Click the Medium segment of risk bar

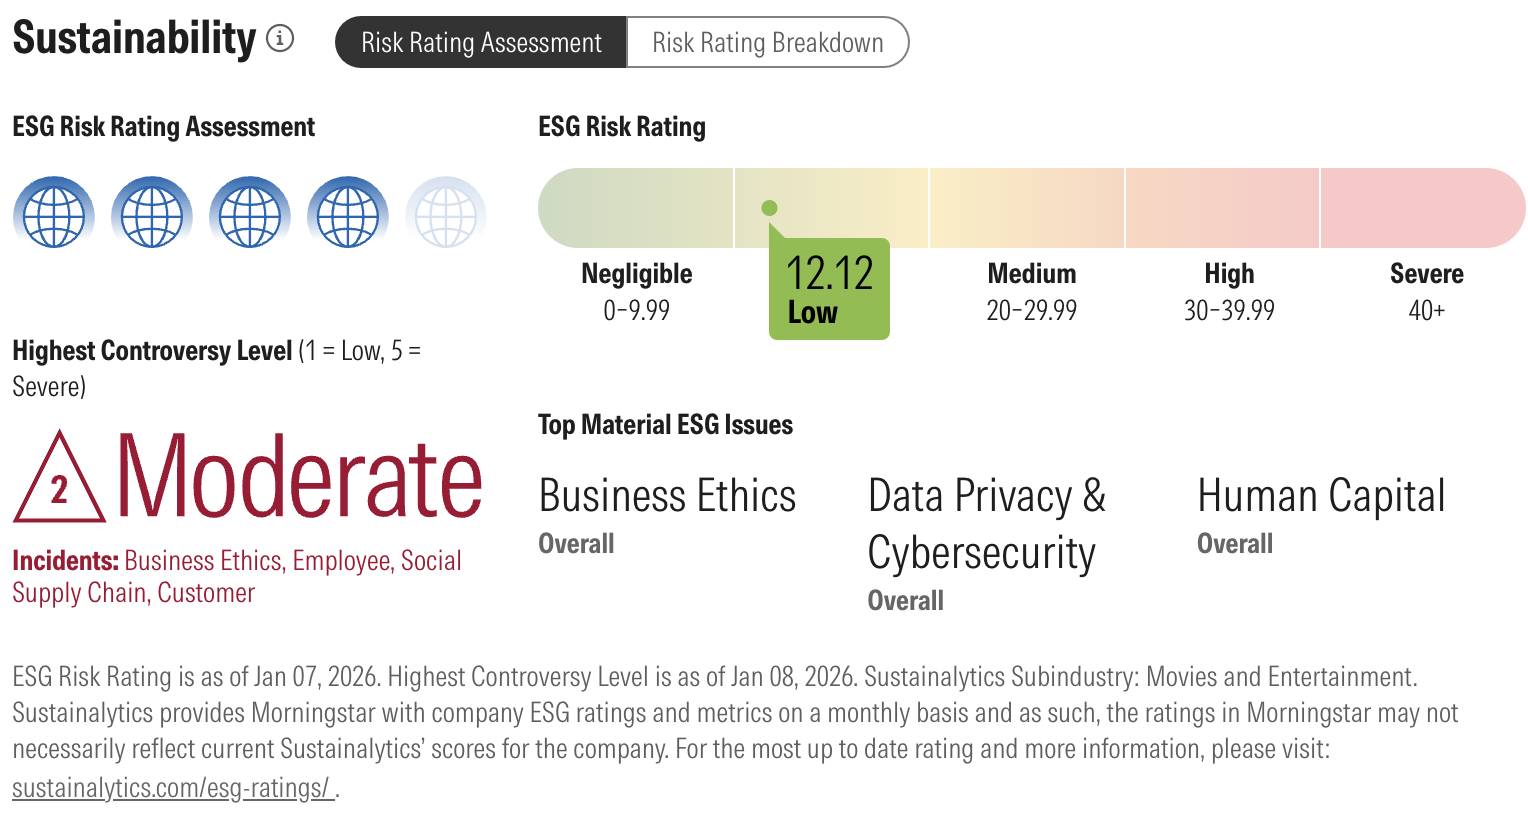click(1027, 208)
